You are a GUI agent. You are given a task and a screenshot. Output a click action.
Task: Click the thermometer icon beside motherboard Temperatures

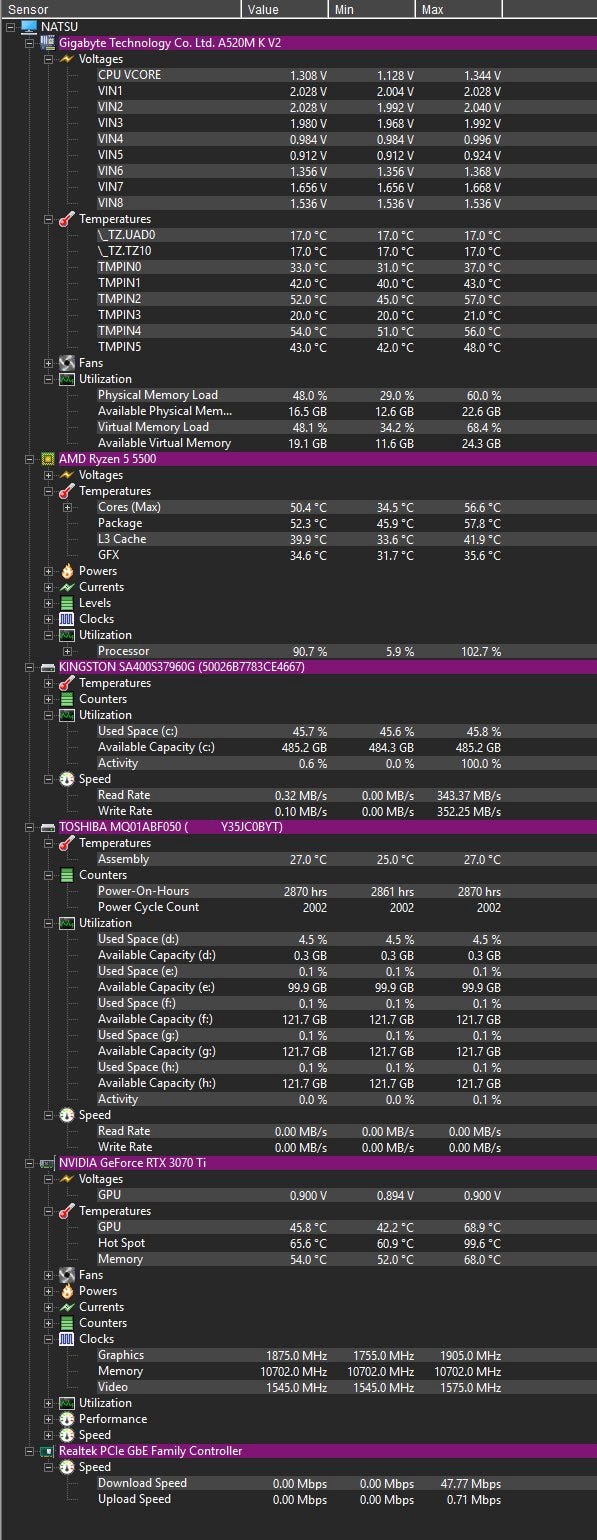[67, 219]
